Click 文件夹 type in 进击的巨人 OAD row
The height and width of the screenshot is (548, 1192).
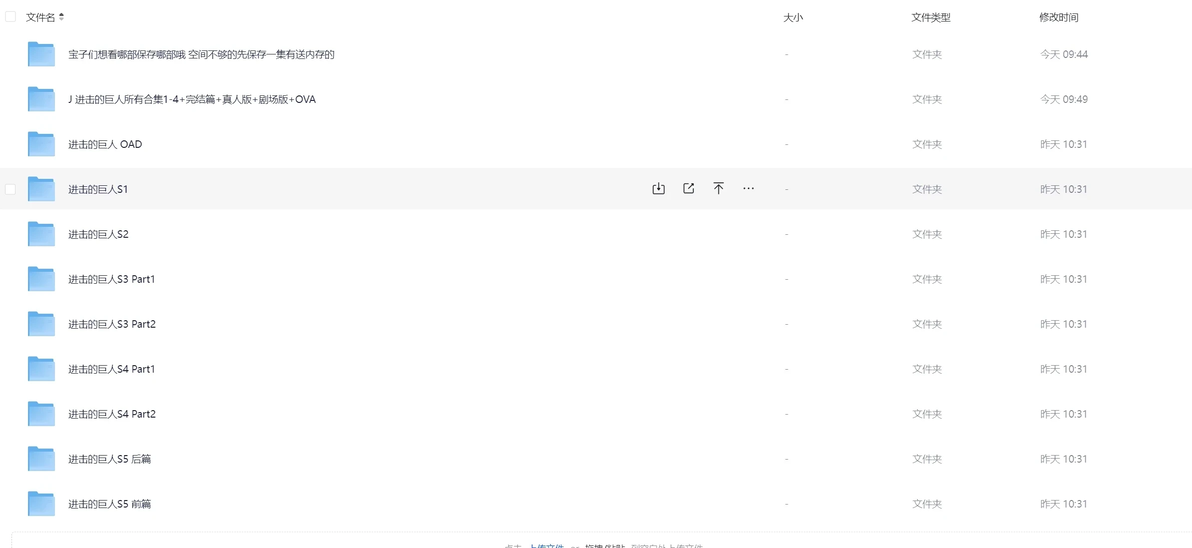coord(927,144)
